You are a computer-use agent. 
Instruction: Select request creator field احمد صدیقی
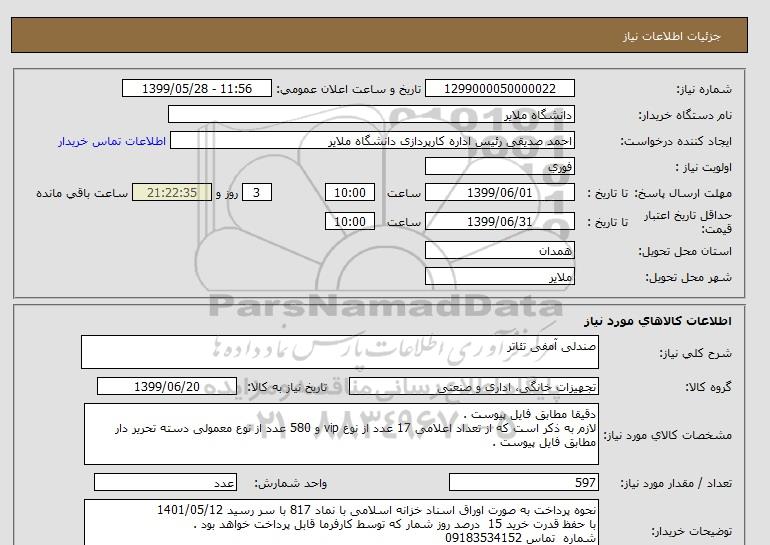tap(372, 140)
